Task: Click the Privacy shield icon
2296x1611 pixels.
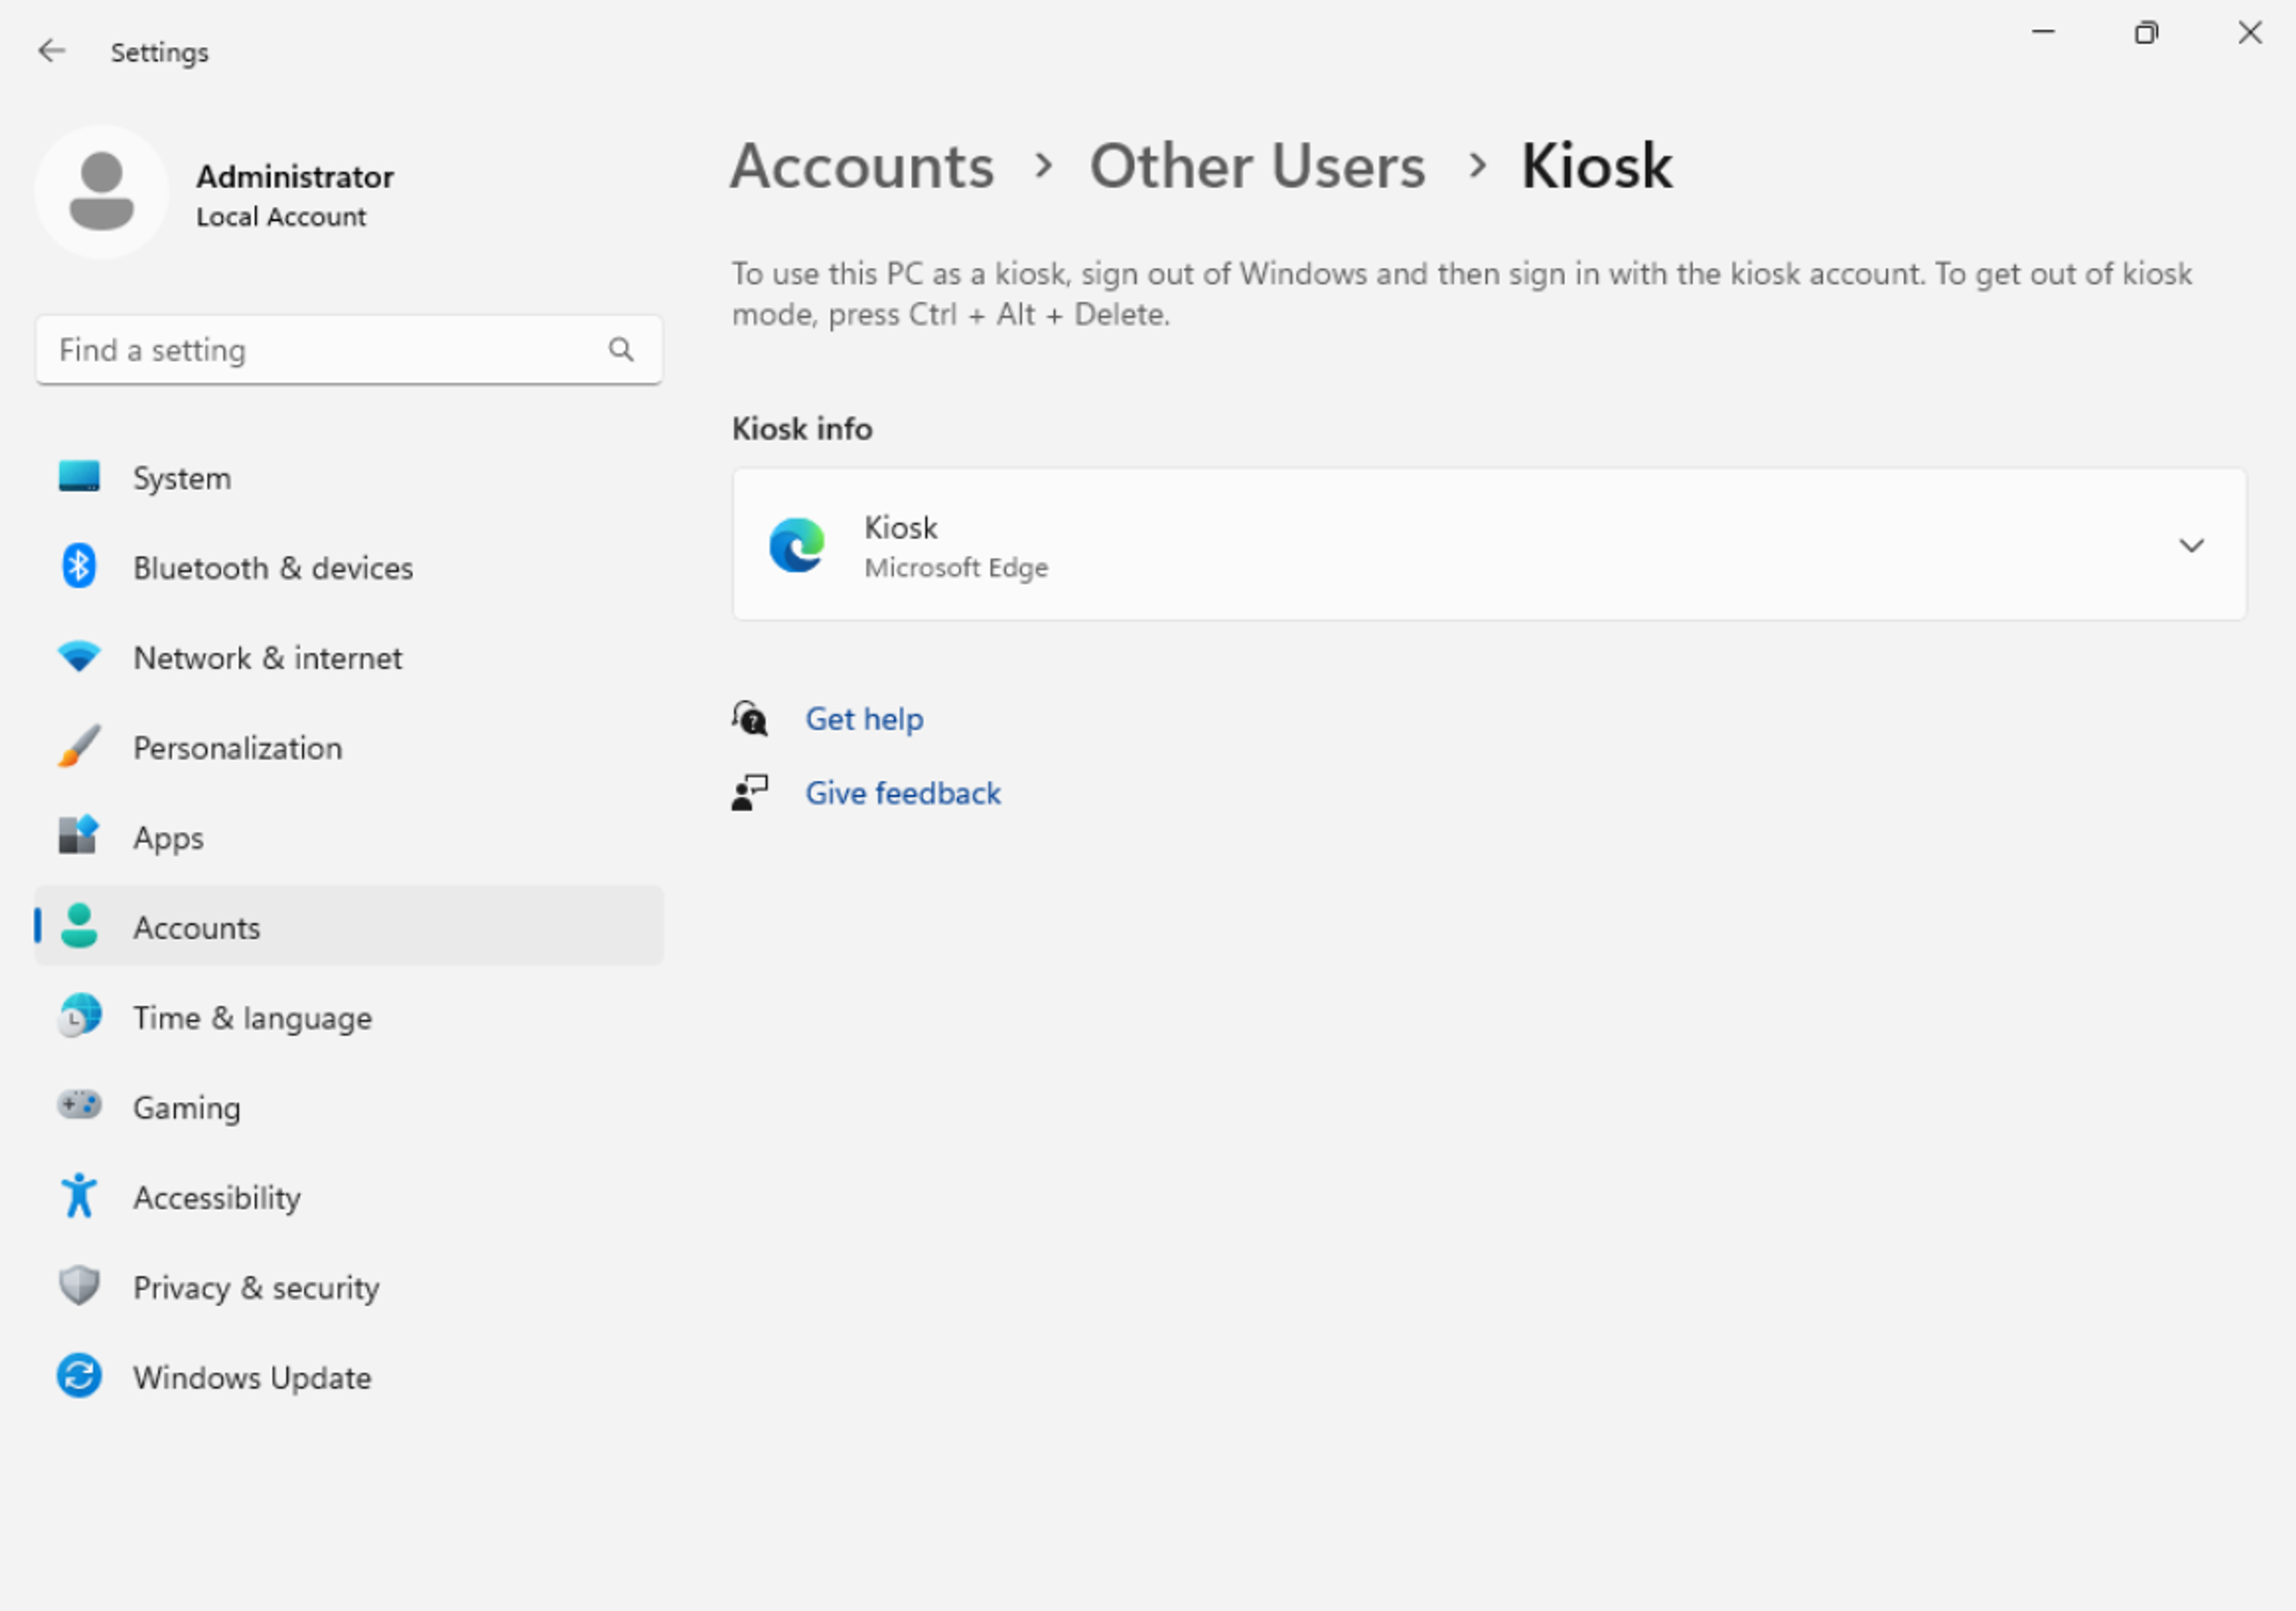Action: [79, 1286]
